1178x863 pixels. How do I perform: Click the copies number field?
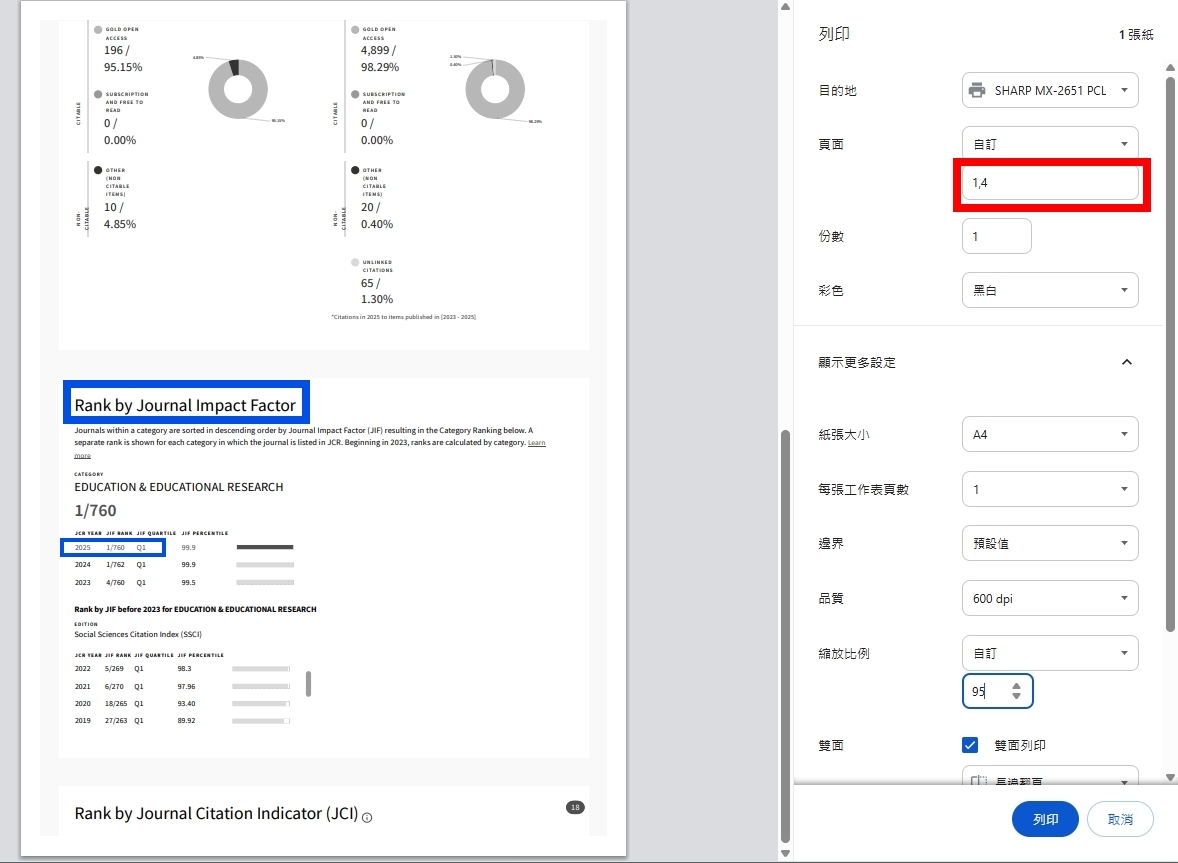(x=996, y=237)
